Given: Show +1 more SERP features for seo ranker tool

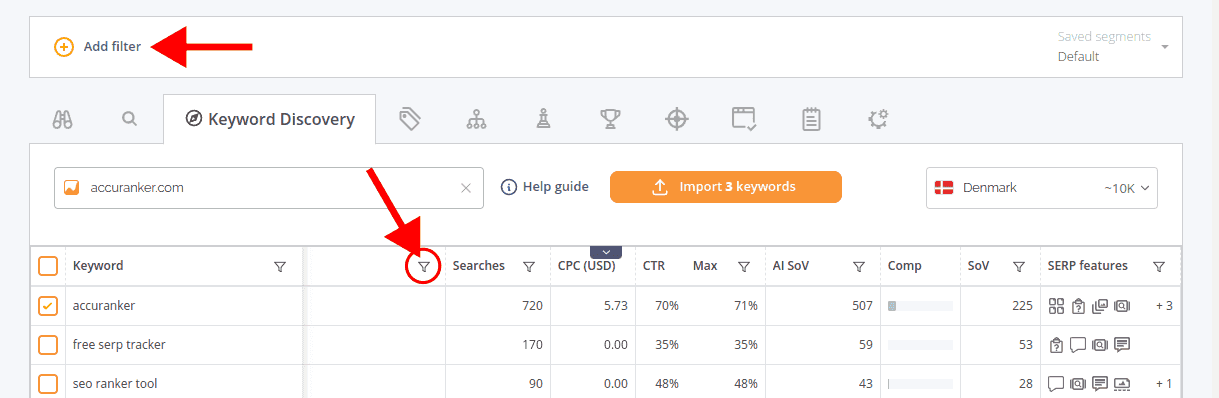Looking at the screenshot, I should coord(1164,384).
